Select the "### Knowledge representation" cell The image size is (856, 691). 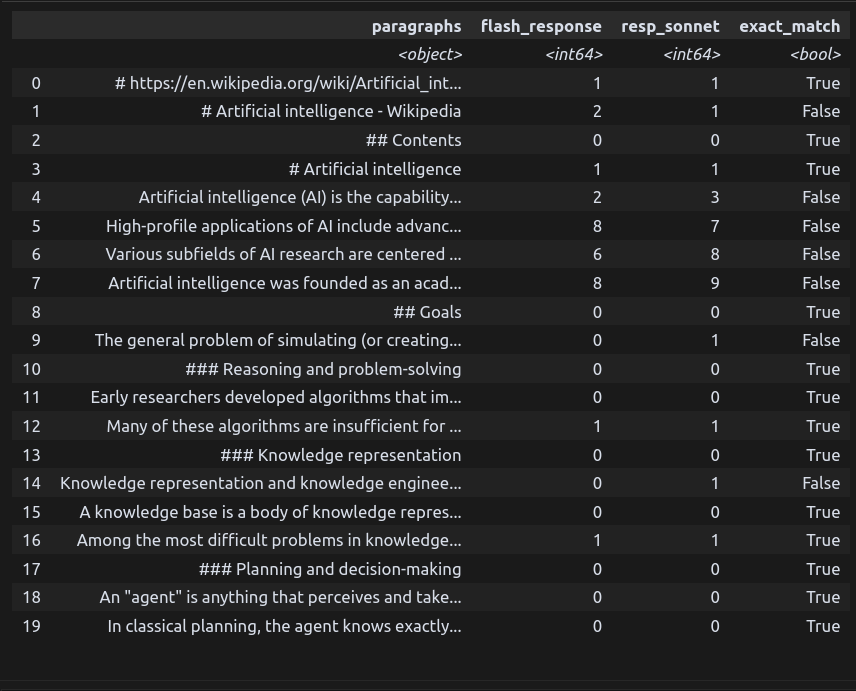point(341,455)
